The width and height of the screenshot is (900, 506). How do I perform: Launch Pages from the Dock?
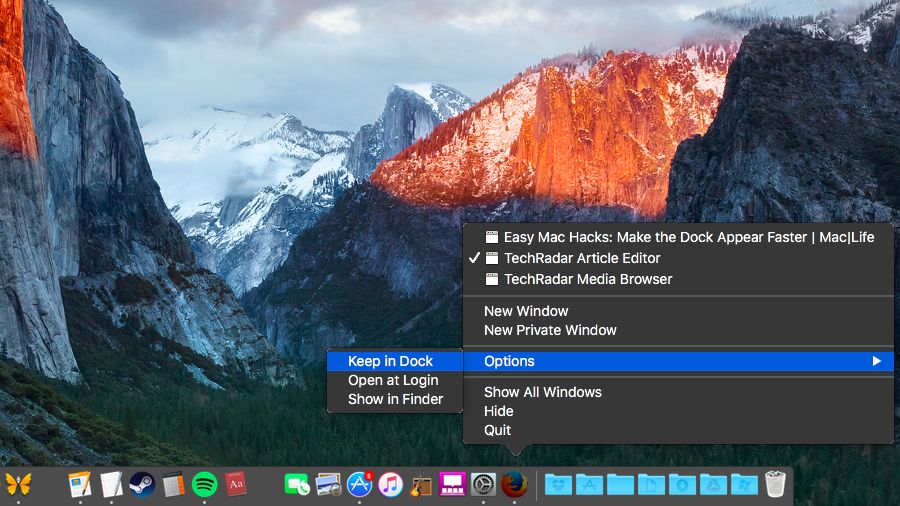80,485
